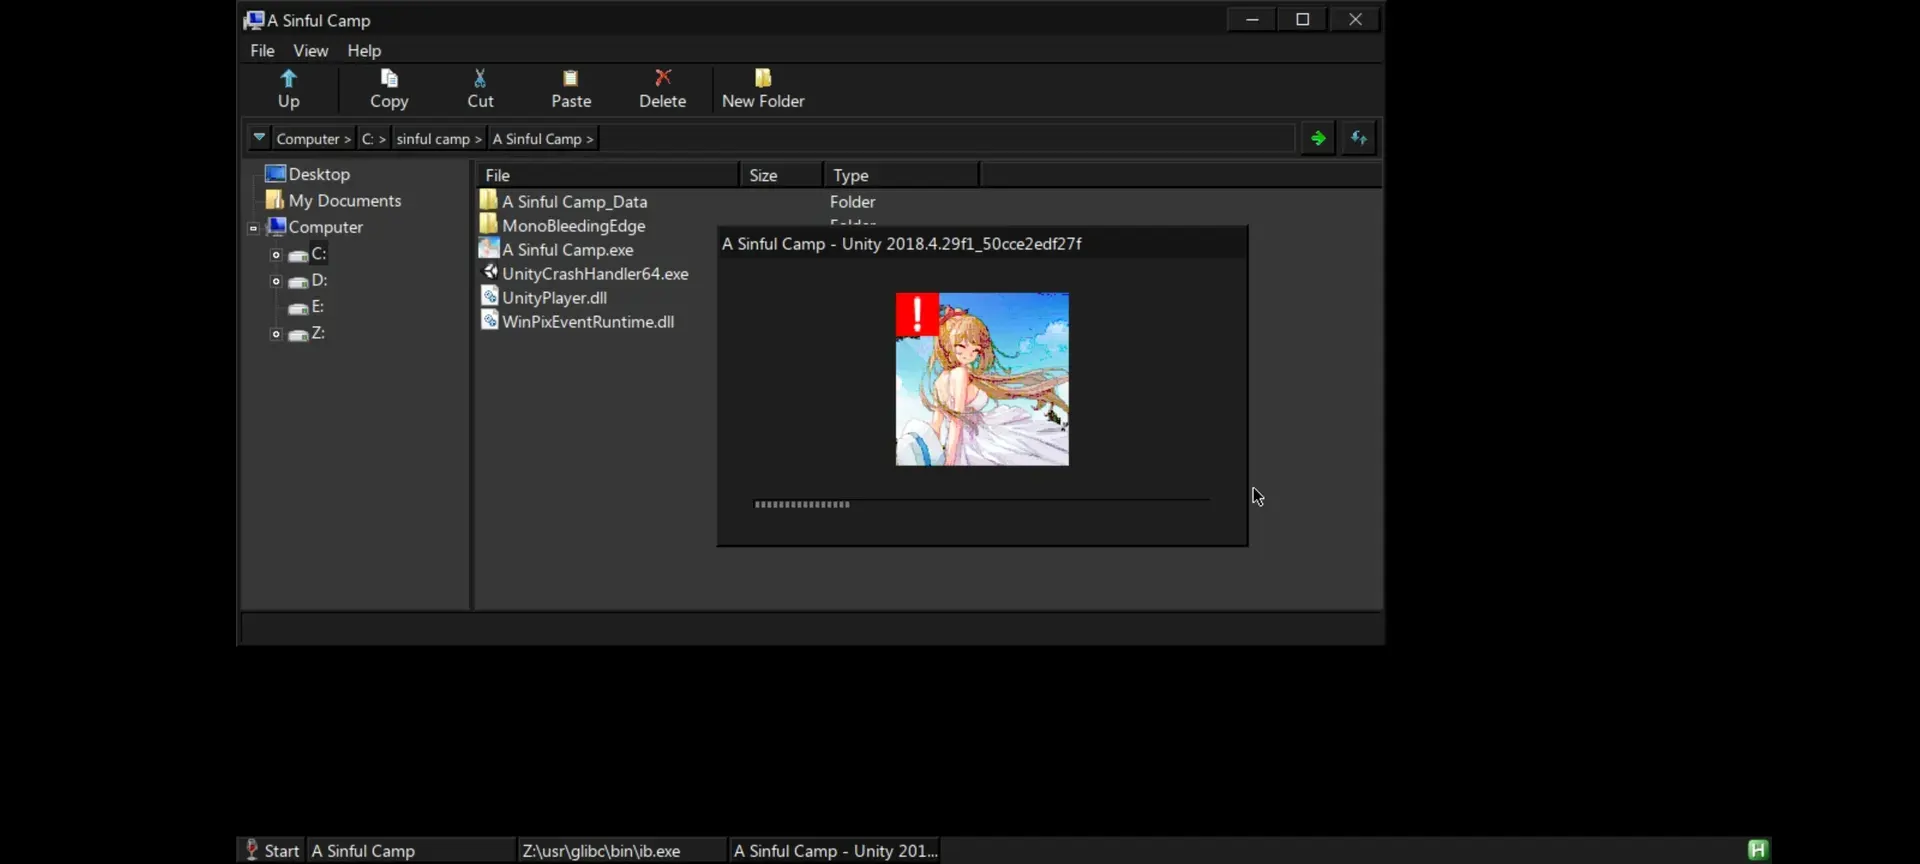This screenshot has width=1920, height=864.
Task: Select the C: drive in tree
Action: pos(319,254)
